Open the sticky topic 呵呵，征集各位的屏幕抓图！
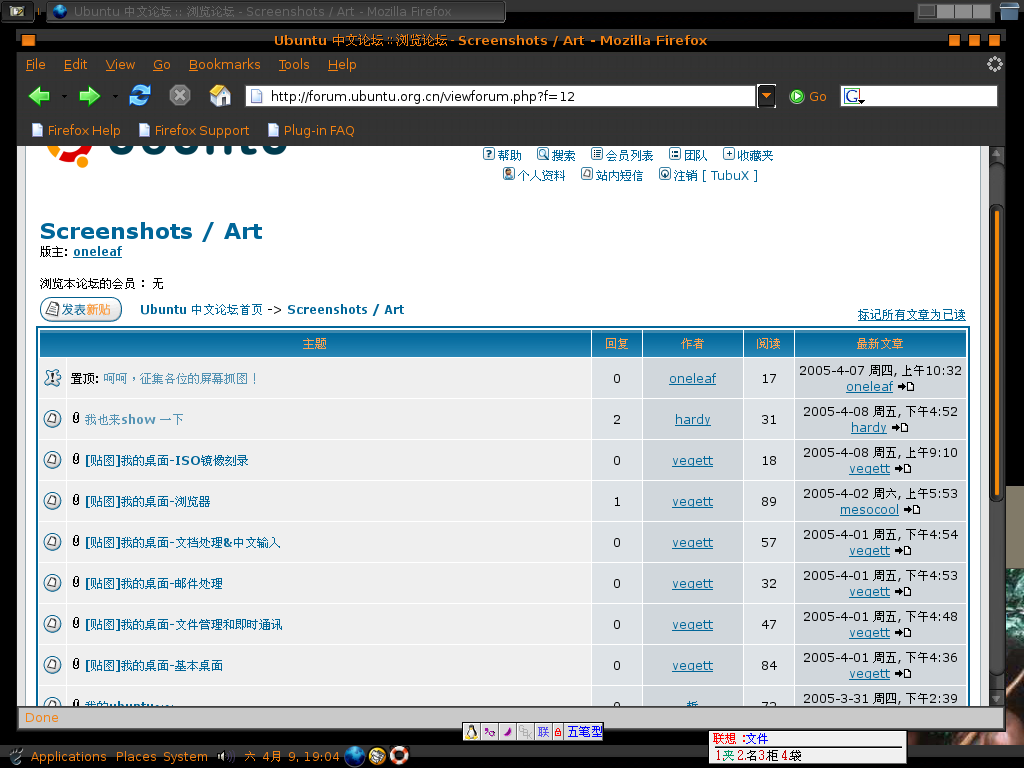1024x768 pixels. [180, 379]
